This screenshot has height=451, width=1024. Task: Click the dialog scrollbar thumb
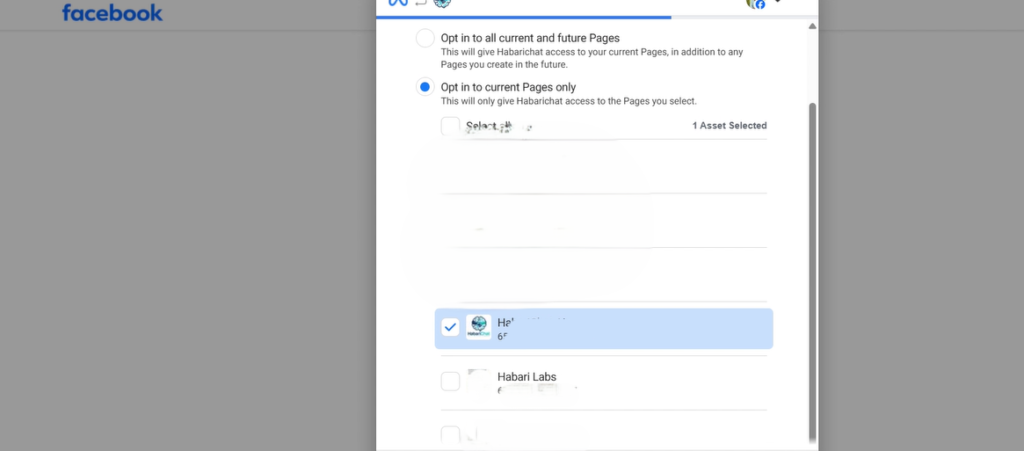tap(812, 270)
